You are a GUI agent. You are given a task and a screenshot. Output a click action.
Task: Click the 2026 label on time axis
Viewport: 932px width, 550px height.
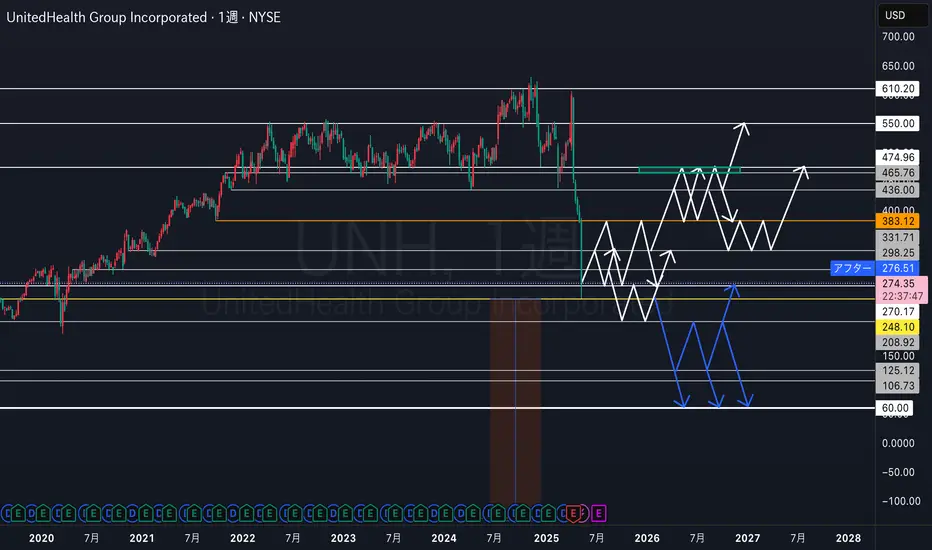pyautogui.click(x=647, y=538)
